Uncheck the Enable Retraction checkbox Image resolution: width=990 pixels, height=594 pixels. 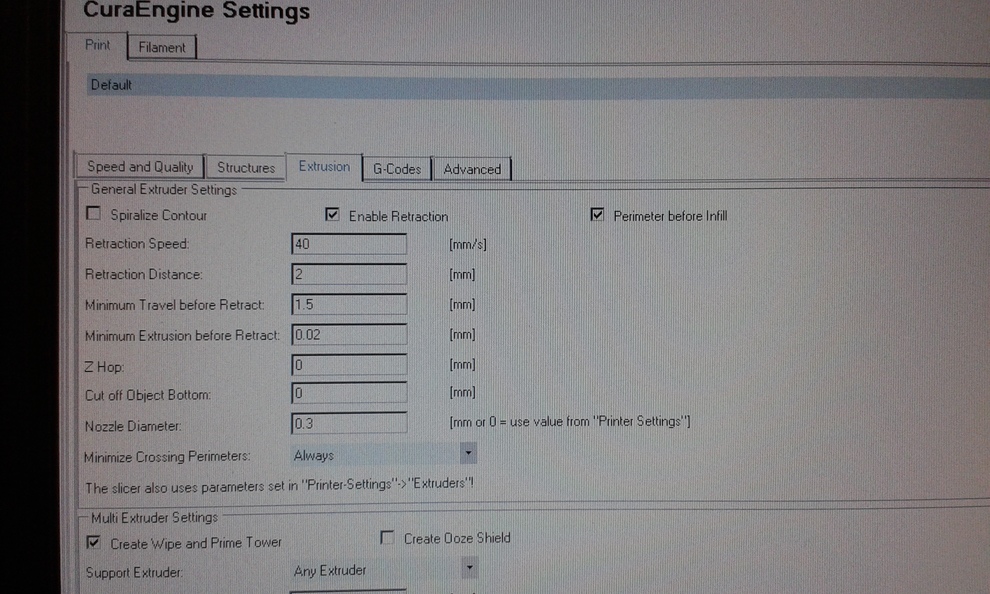pyautogui.click(x=333, y=215)
